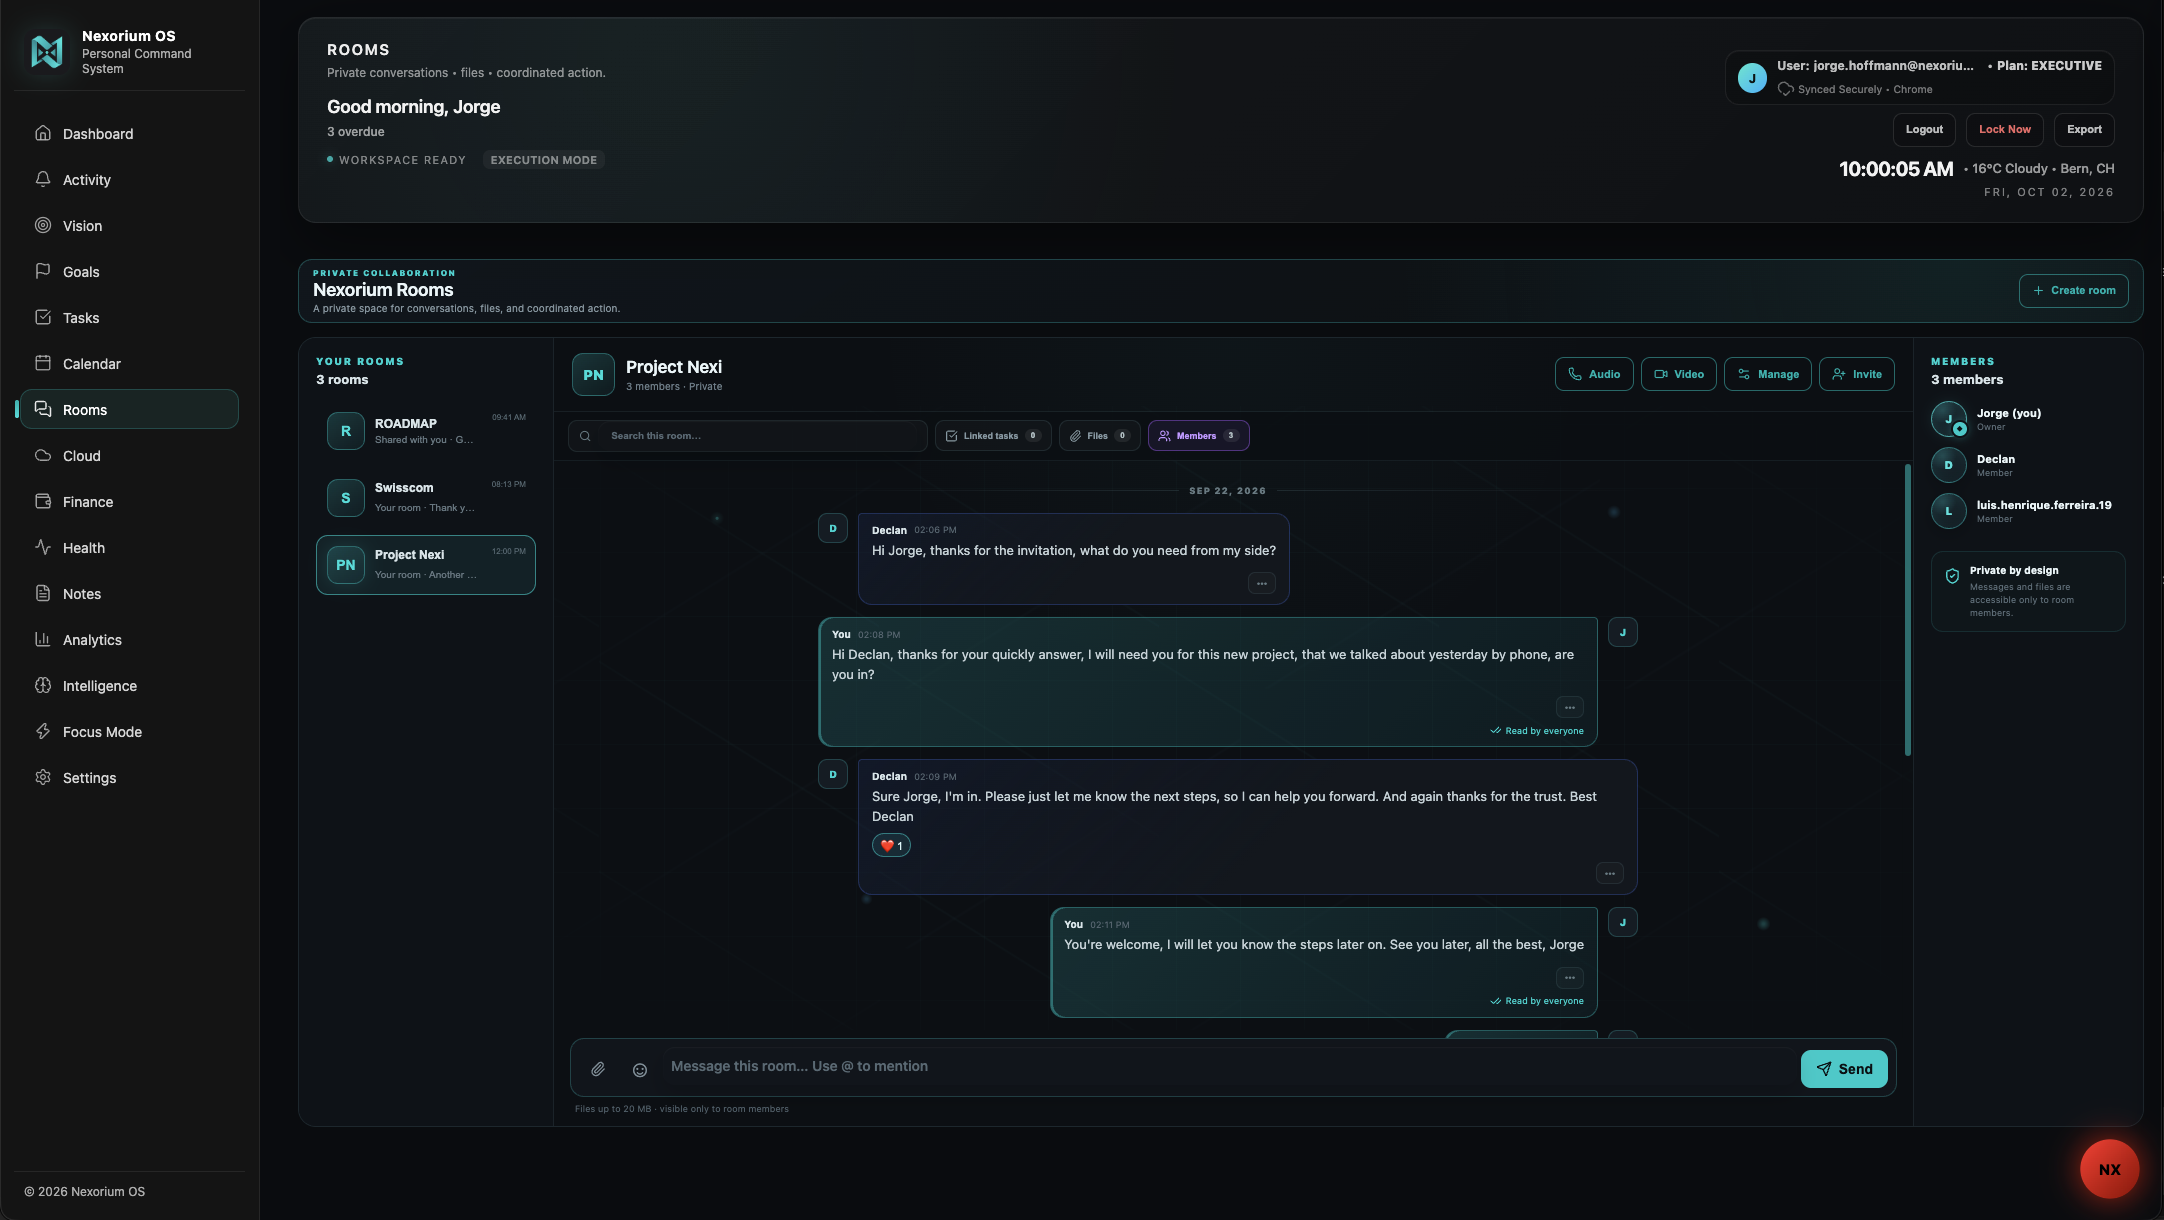Open the Notes section
The height and width of the screenshot is (1220, 2164).
tap(129, 594)
